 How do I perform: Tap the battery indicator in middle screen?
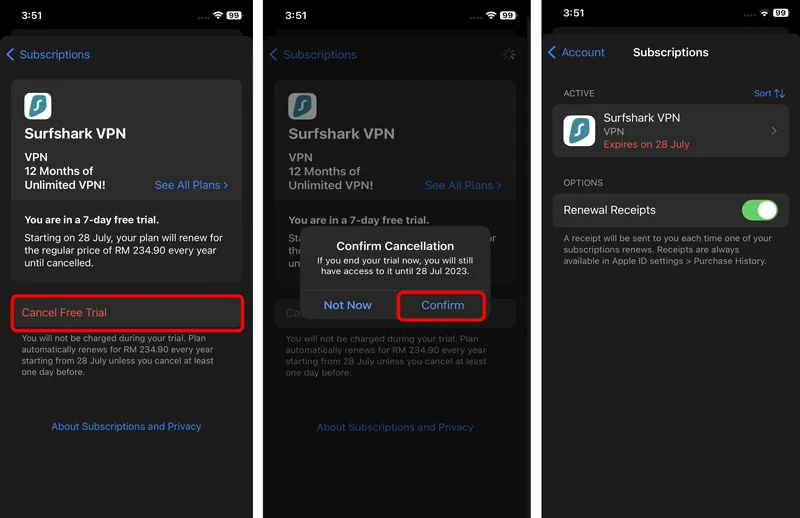[x=508, y=15]
